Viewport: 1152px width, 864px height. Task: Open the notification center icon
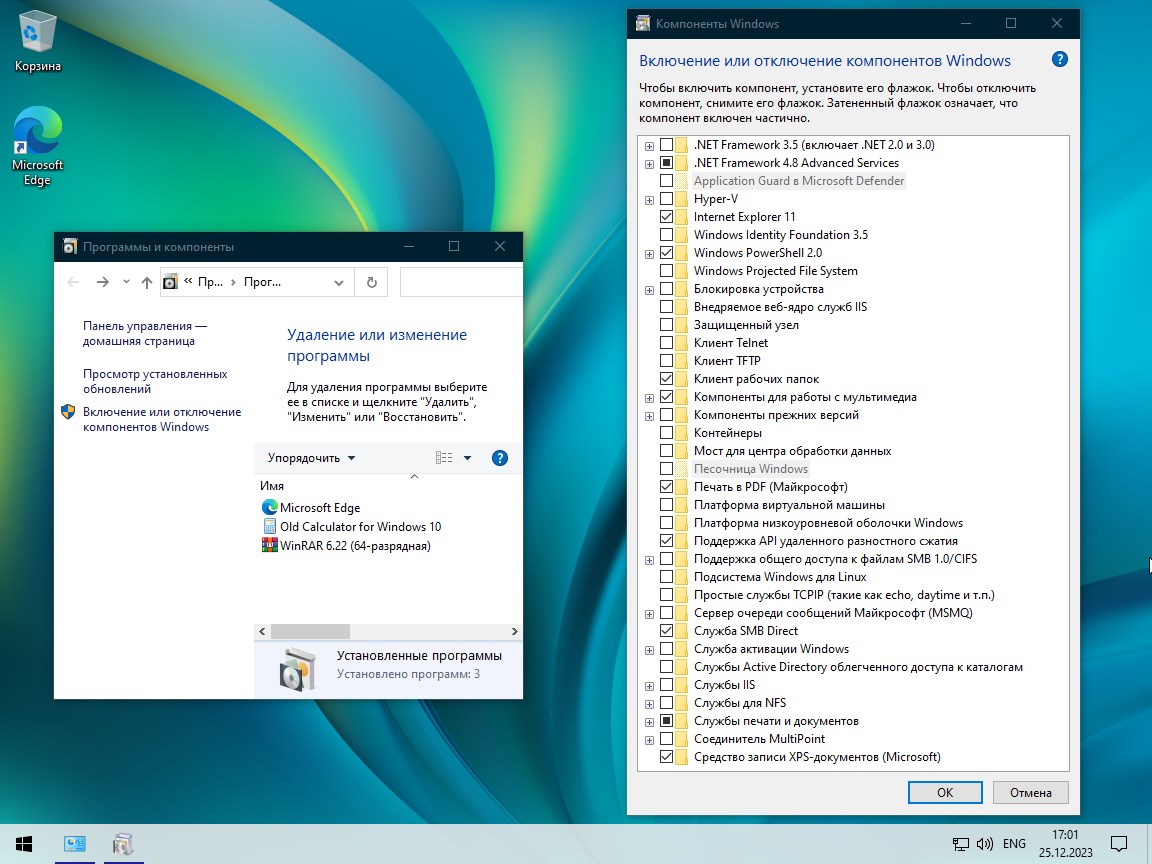coord(1118,843)
